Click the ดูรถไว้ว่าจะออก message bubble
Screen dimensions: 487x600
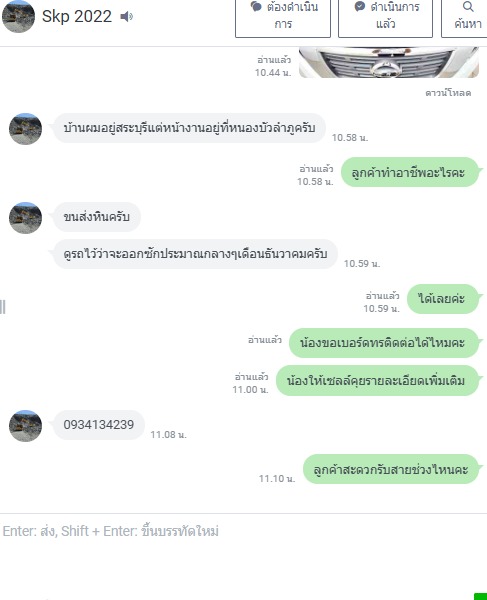(195, 254)
